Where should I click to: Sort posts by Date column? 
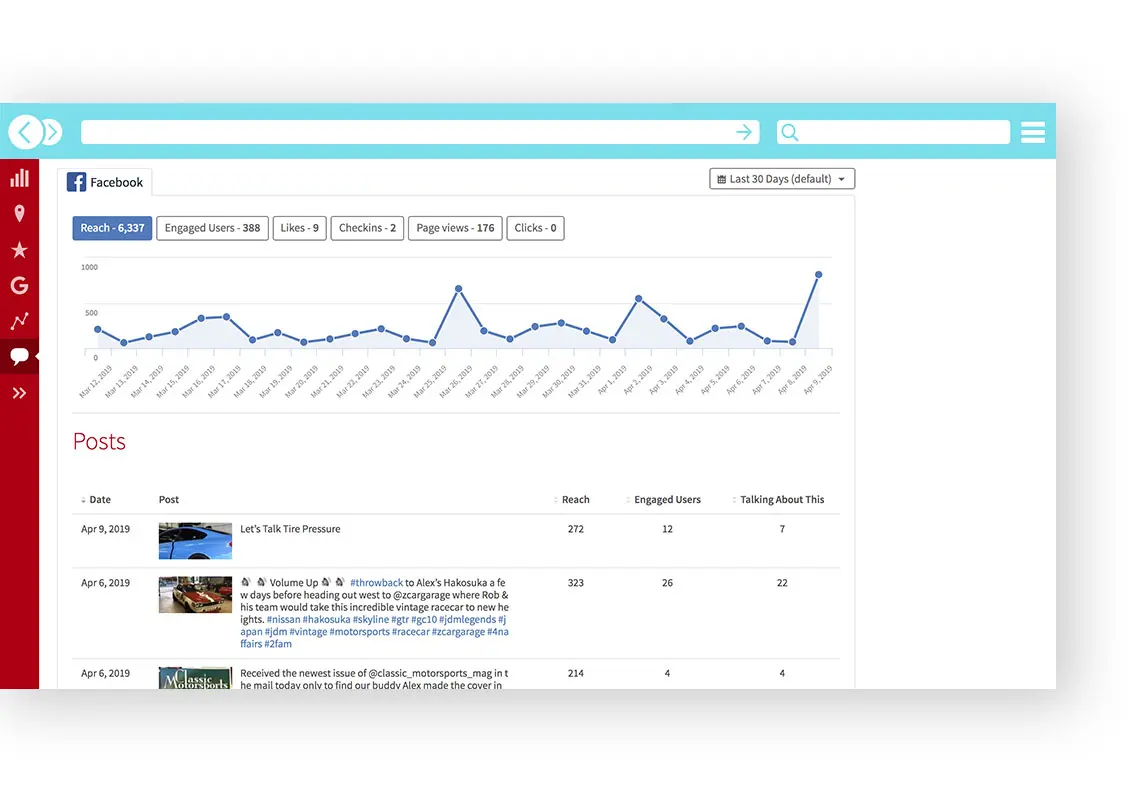pyautogui.click(x=99, y=500)
